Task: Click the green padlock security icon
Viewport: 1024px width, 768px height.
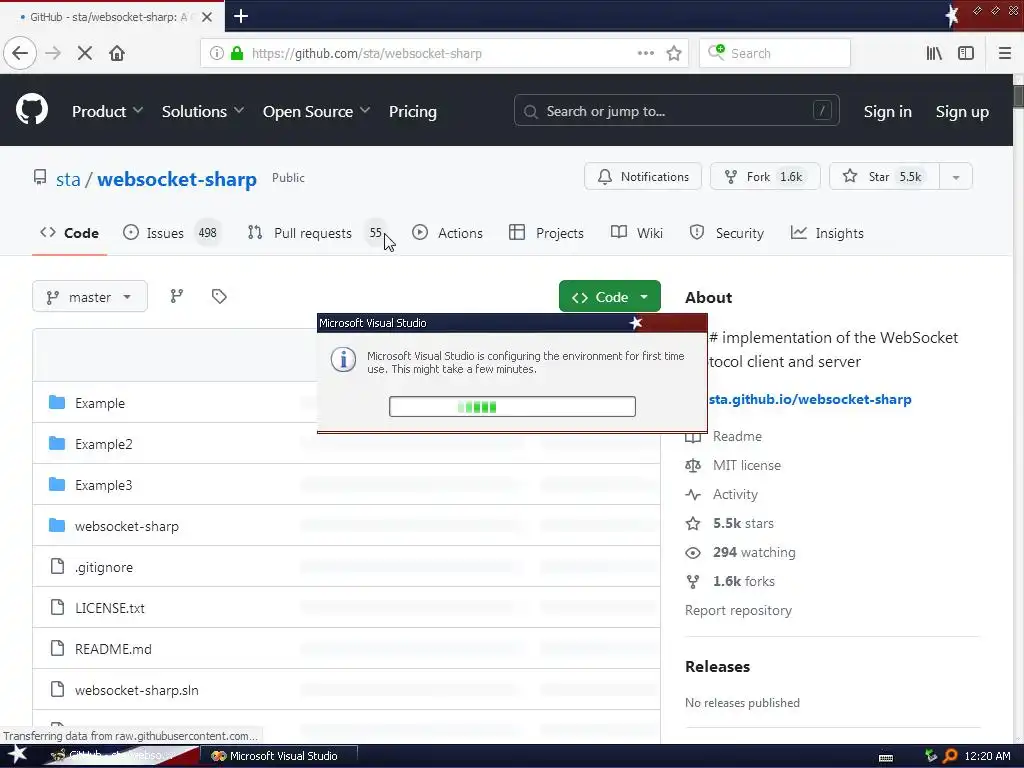Action: point(236,54)
